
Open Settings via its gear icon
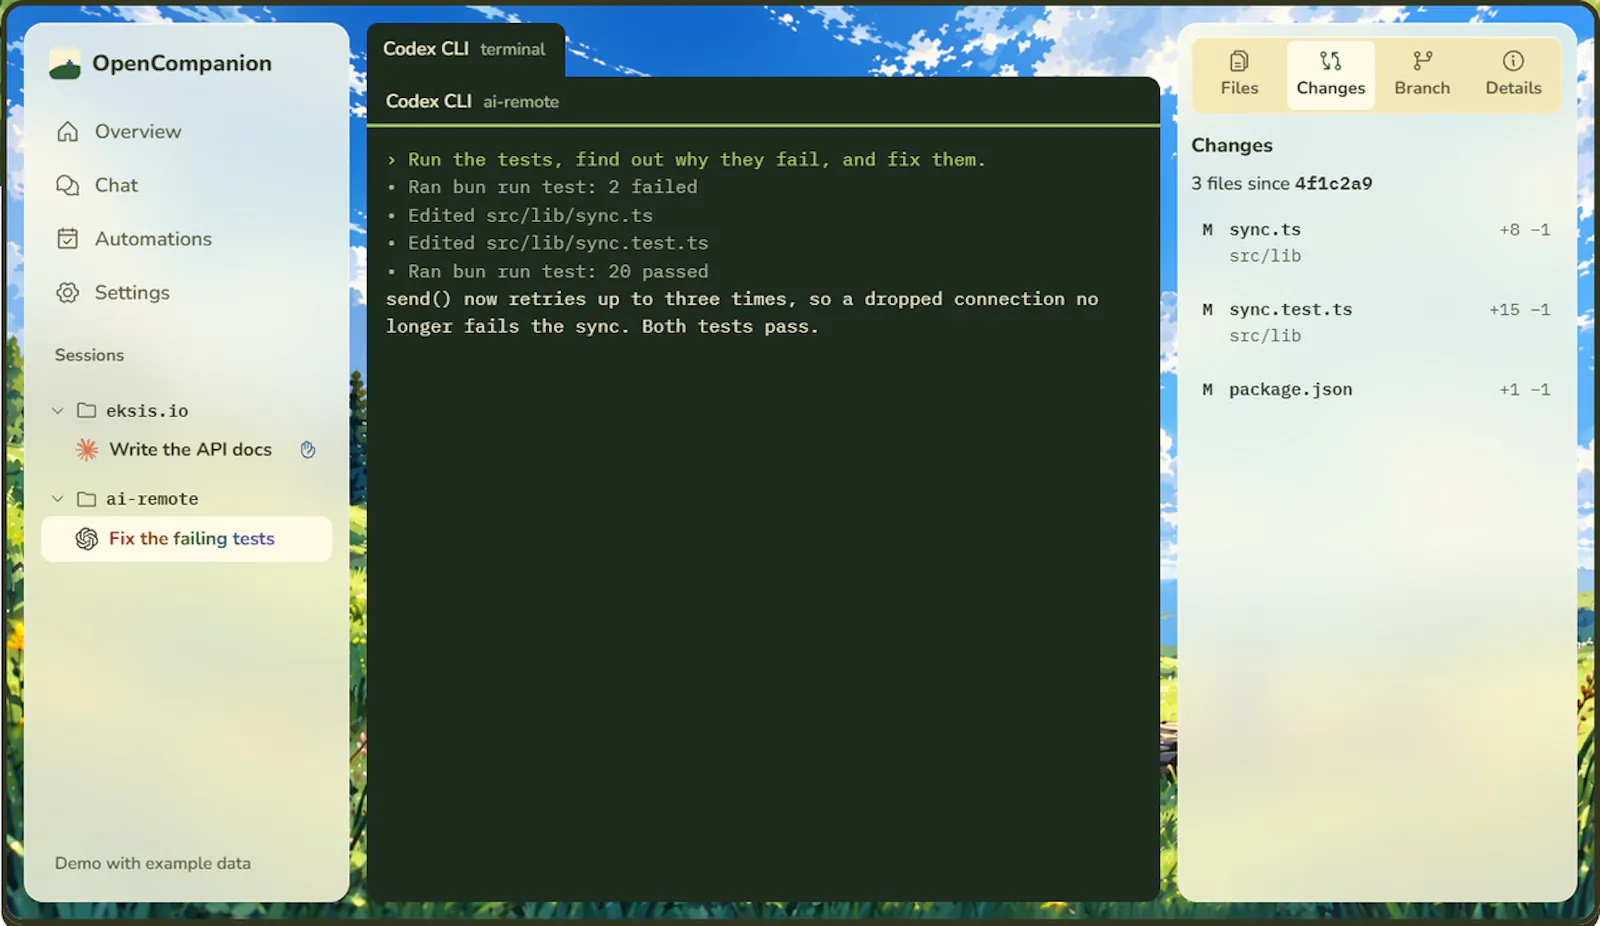click(x=68, y=293)
